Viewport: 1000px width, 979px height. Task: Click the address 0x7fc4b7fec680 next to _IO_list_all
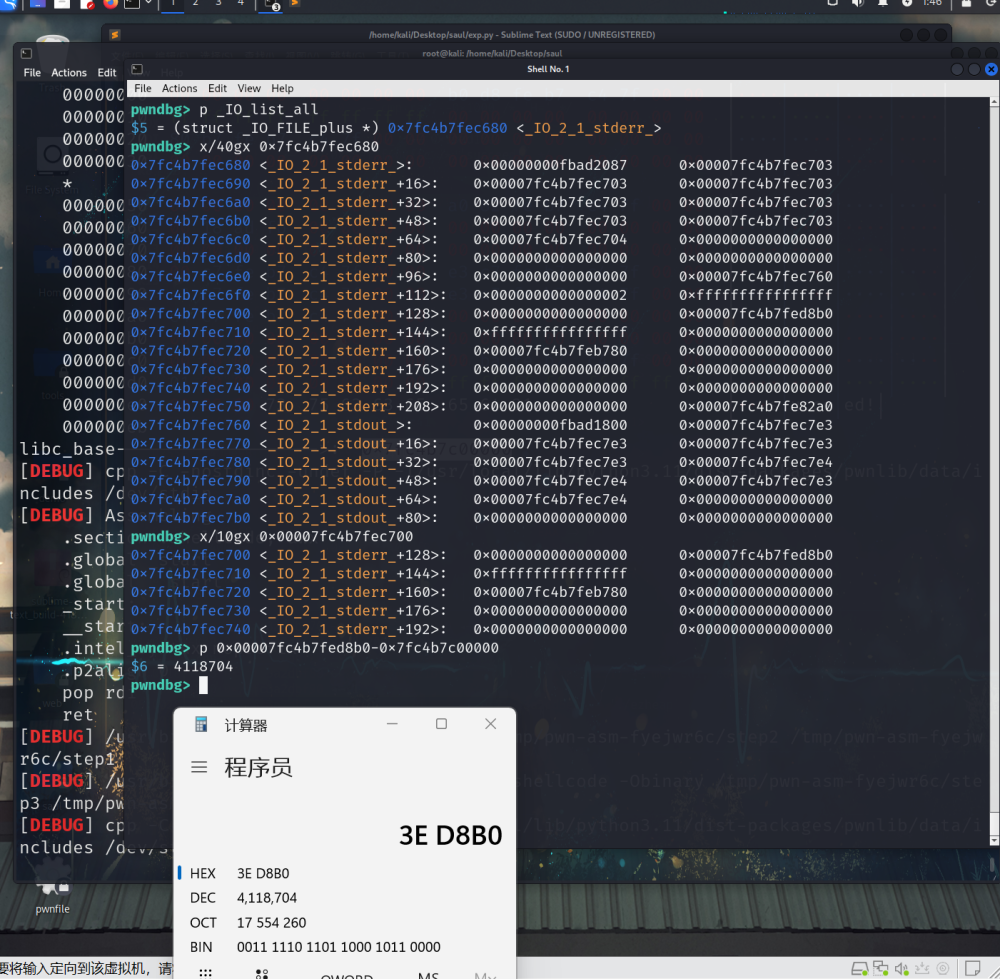[448, 128]
